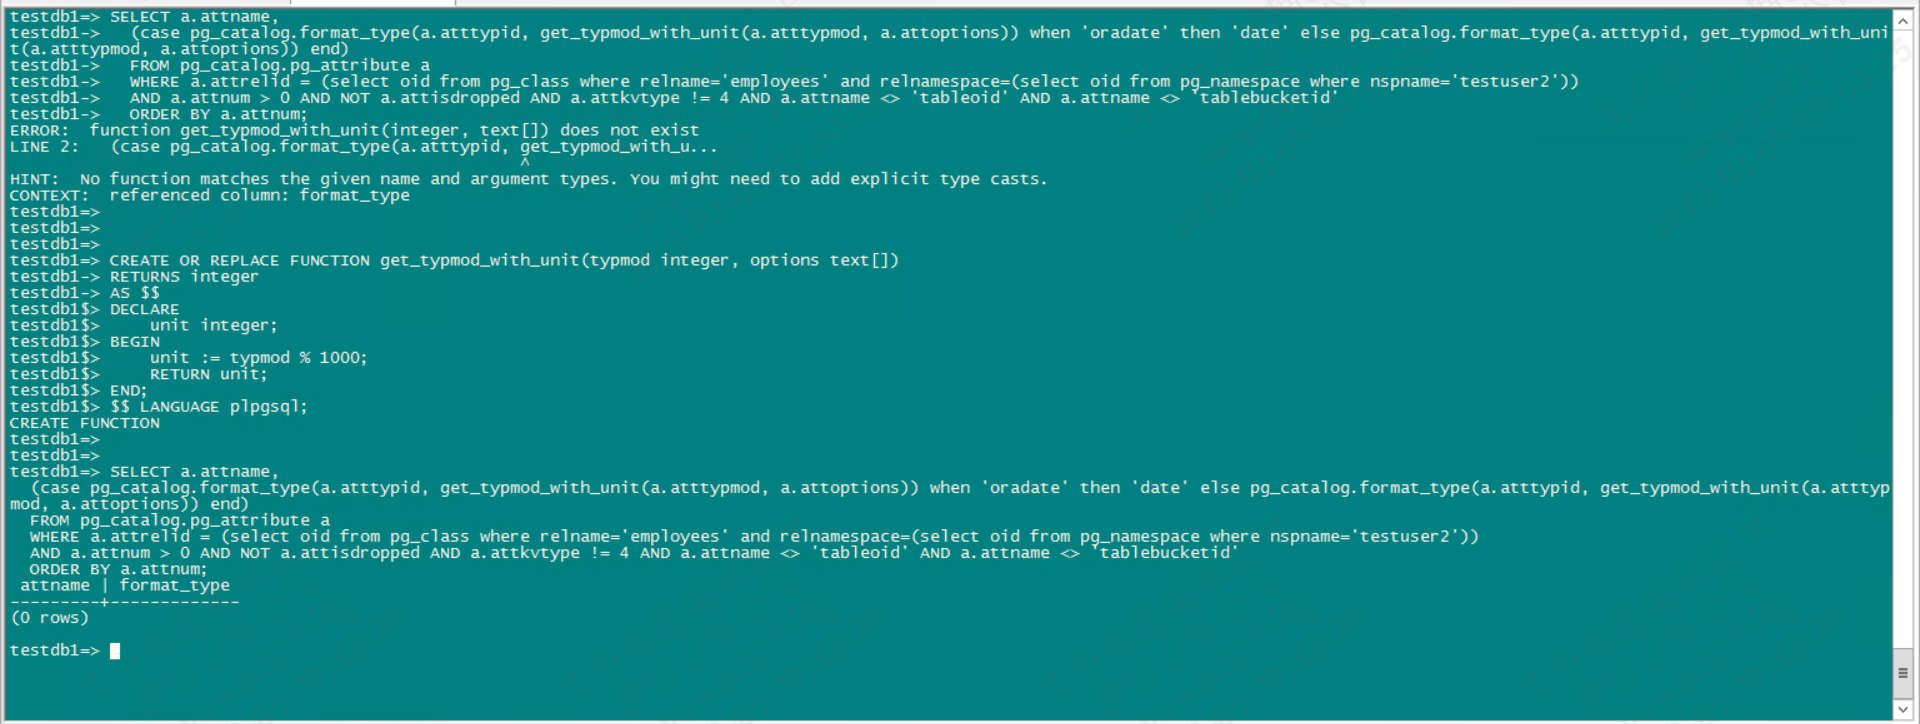Click the last ORDER BY a.attnum; line
The image size is (1920, 724).
tap(119, 570)
